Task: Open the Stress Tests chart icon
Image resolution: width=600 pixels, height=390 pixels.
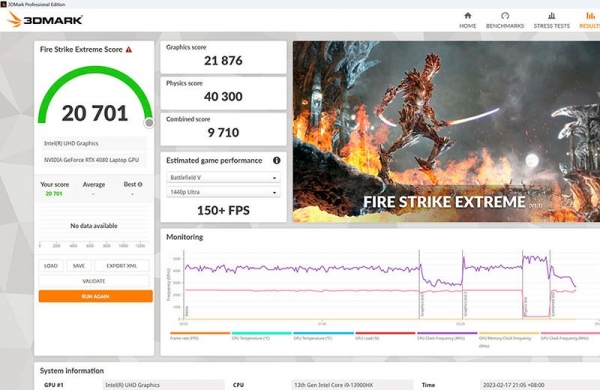Action: click(x=551, y=16)
